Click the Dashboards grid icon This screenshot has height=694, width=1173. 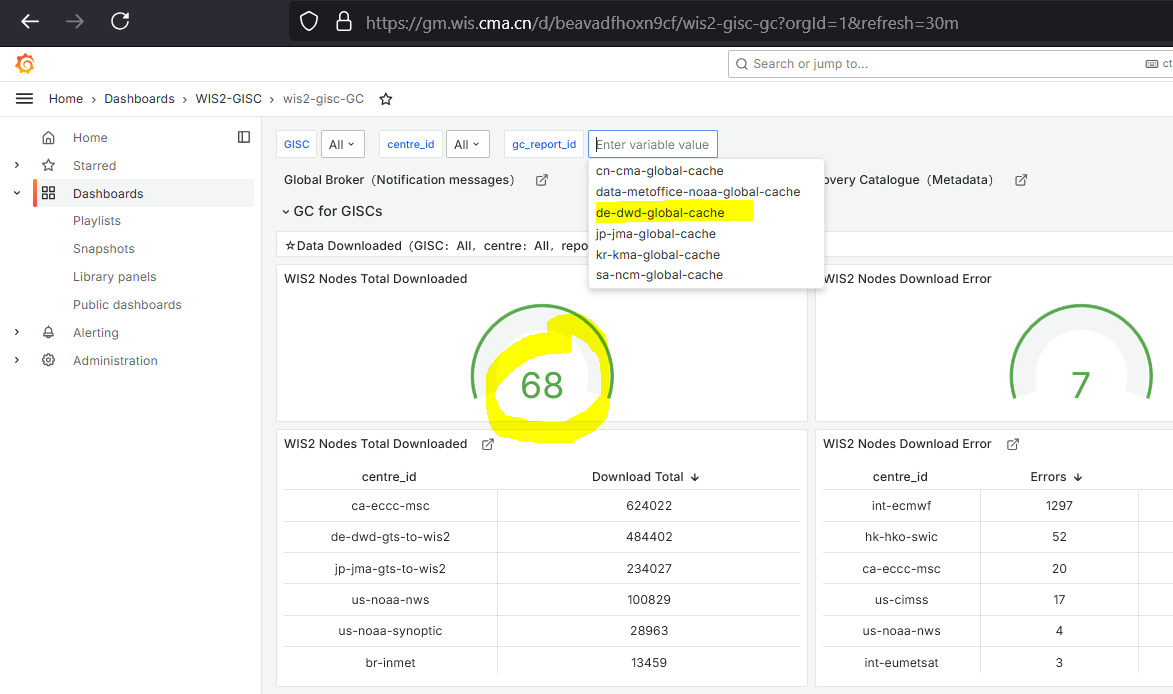coord(49,193)
